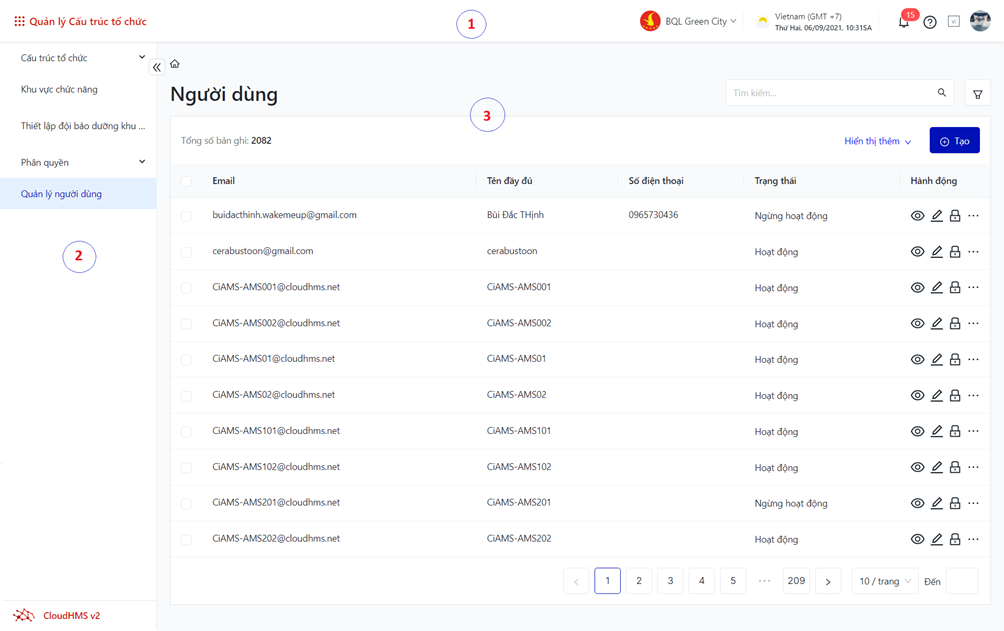Image resolution: width=1004 pixels, height=631 pixels.
Task: Lock the CiAMS-AMS001 user account
Action: click(955, 288)
